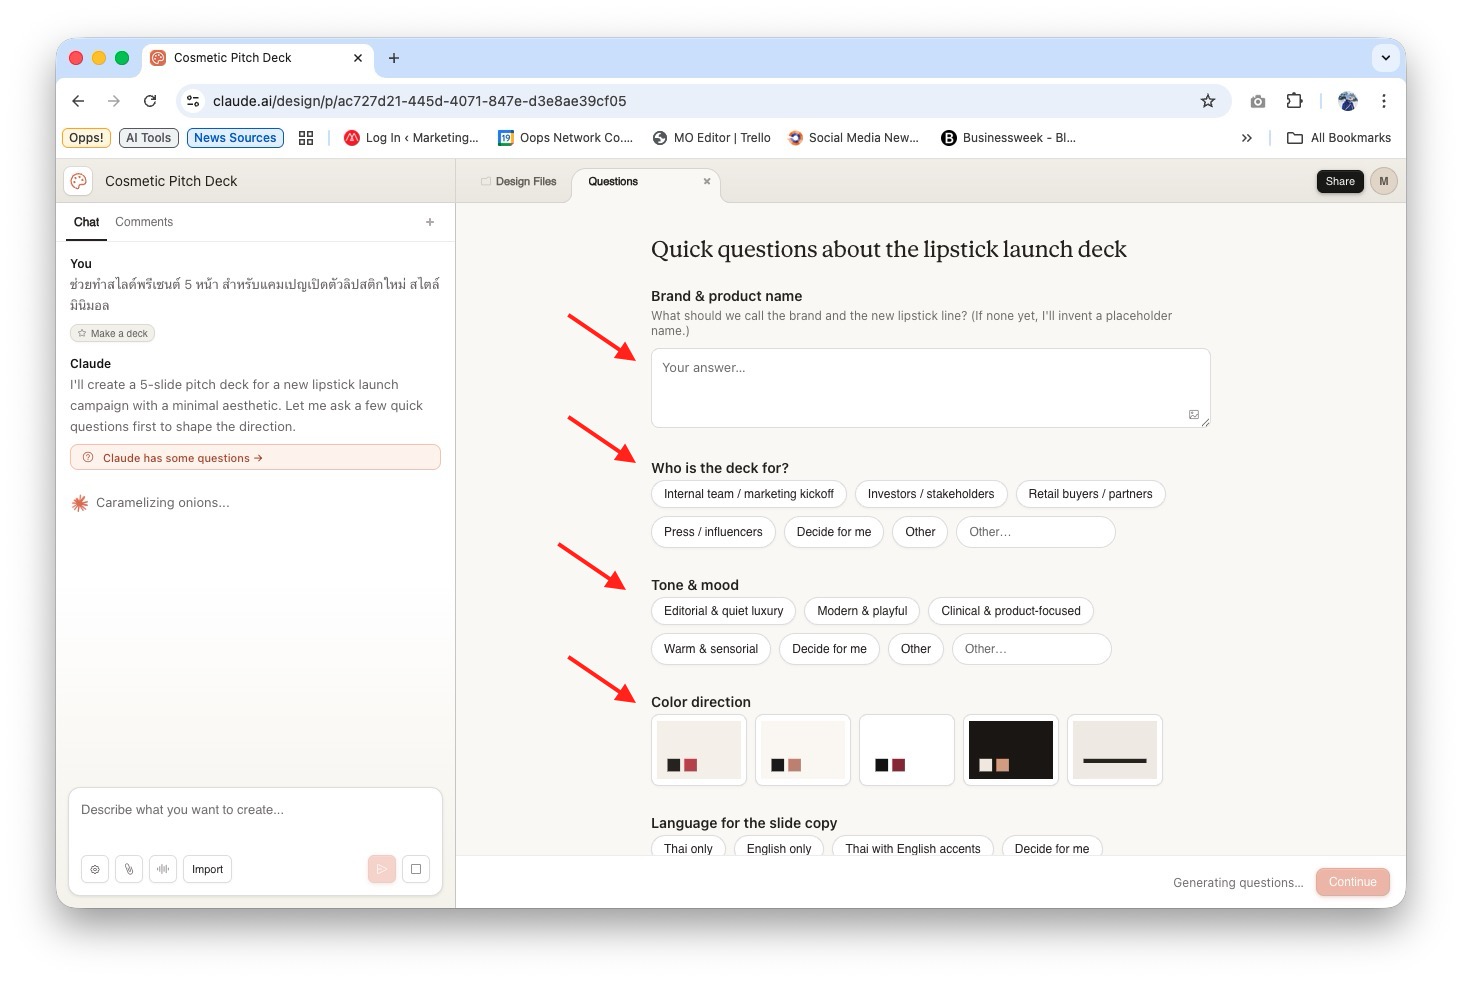The width and height of the screenshot is (1462, 982).
Task: Focus the brand name 'Your answer...' field
Action: 930,388
